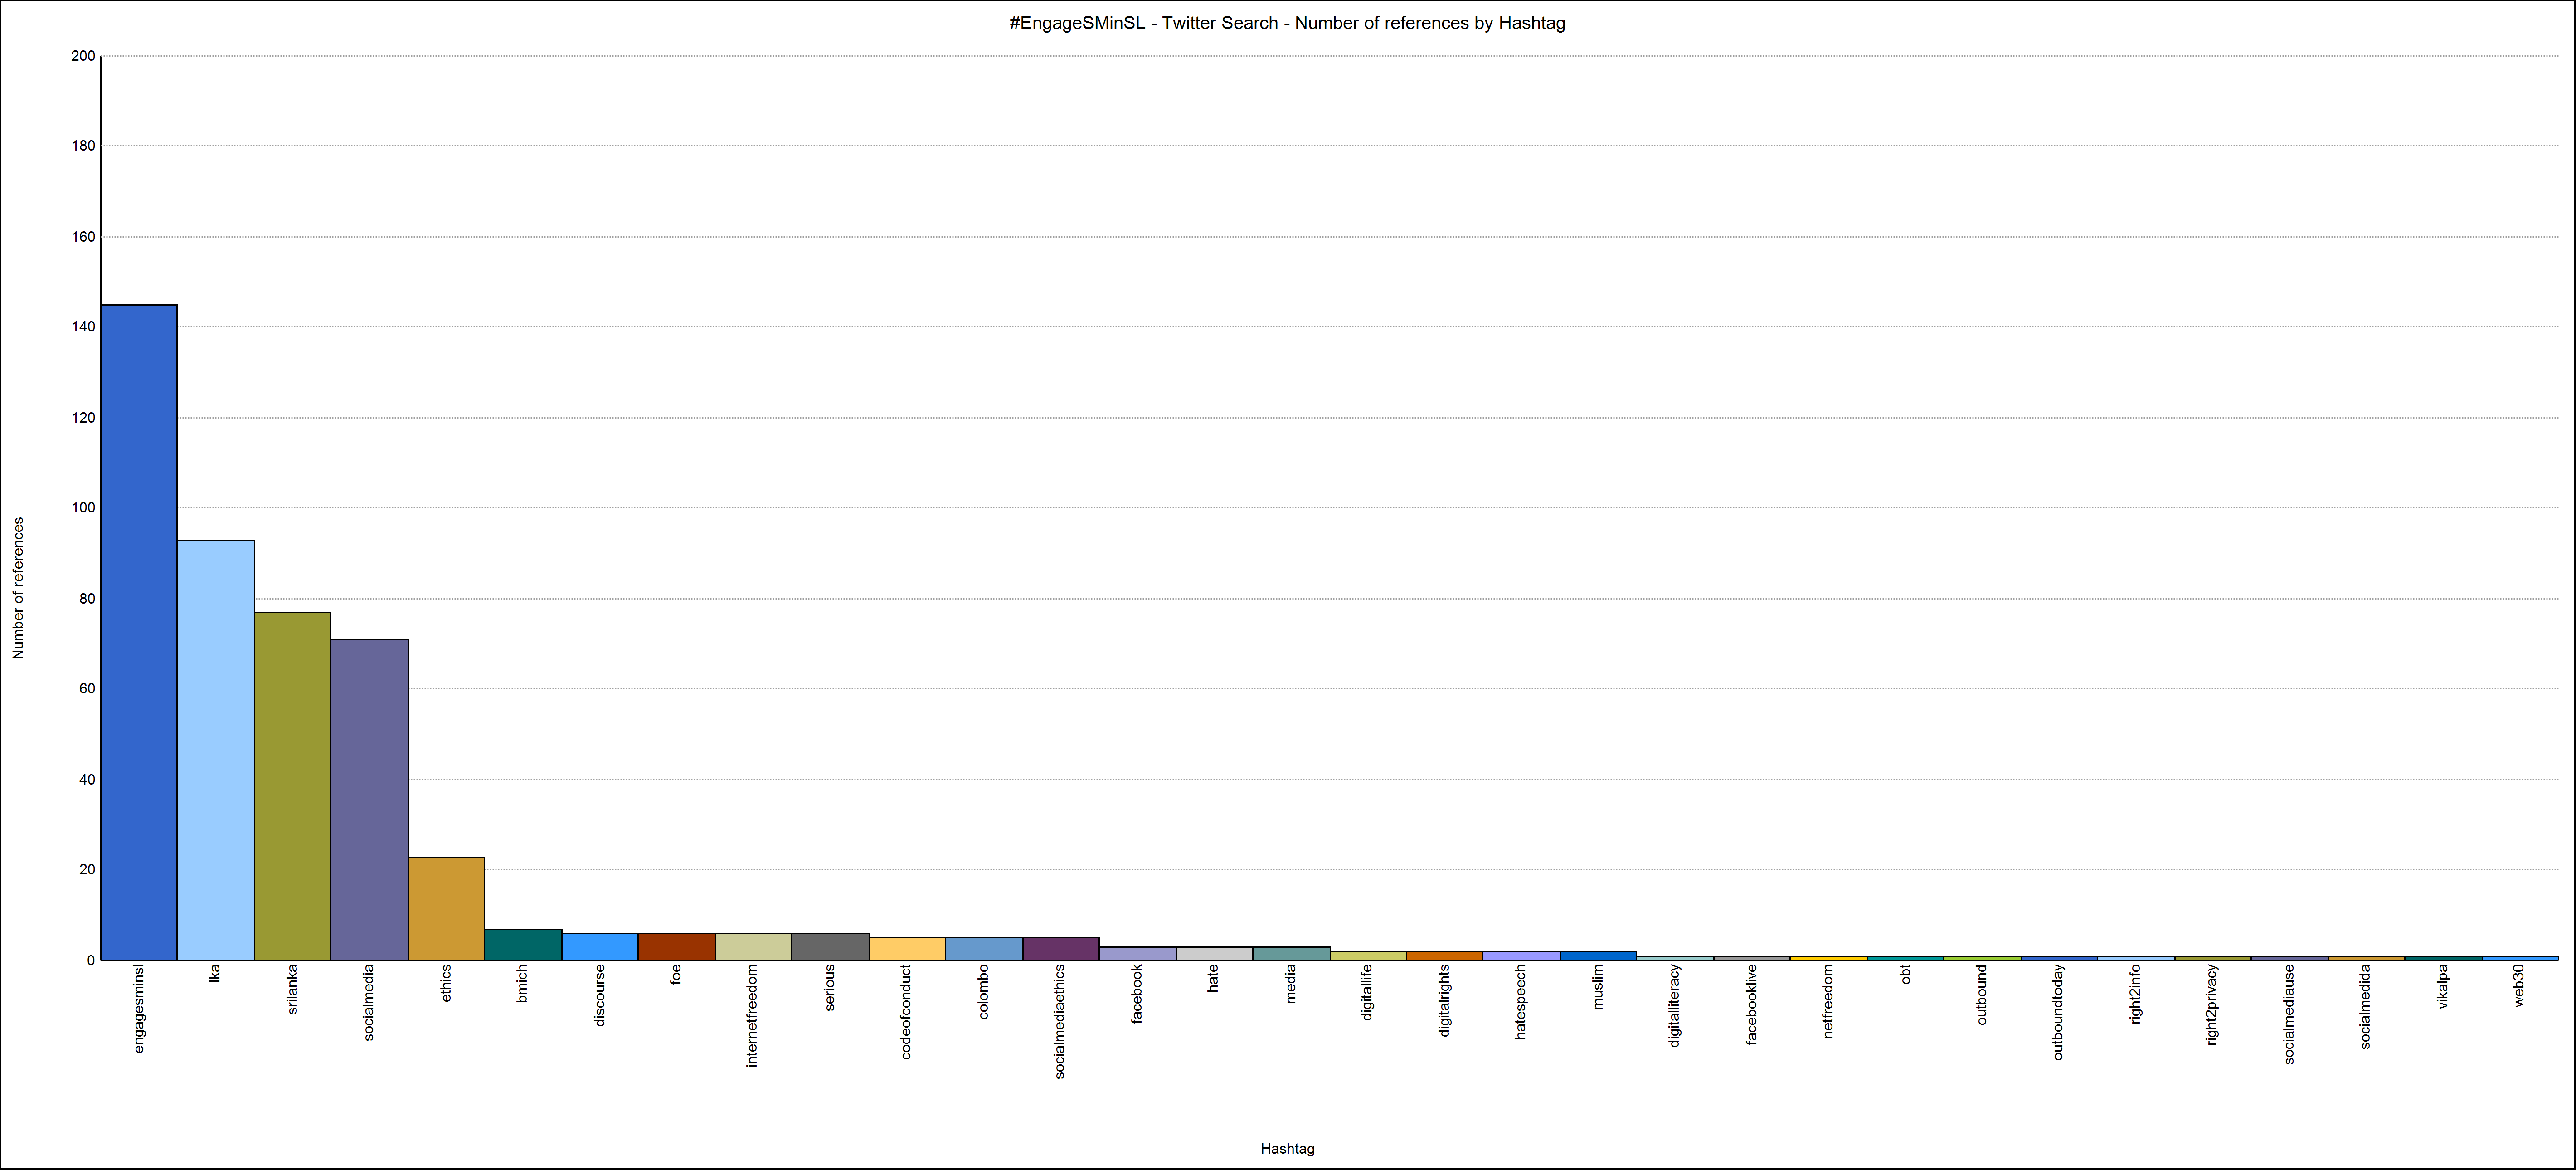Screen dimensions: 2576x1170
Task: Click the 'right2privacy' axis label
Action: click(2212, 1005)
